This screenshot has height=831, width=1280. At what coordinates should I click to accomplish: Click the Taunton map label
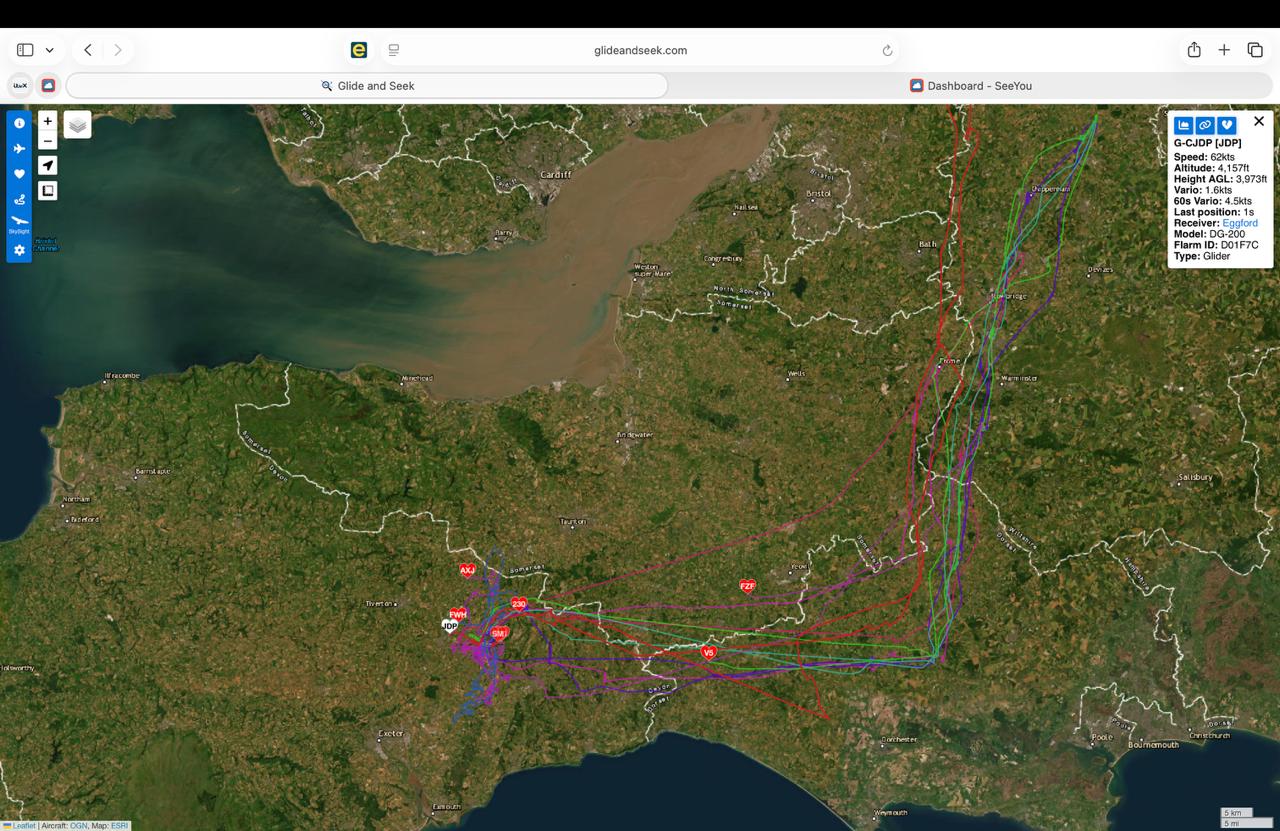click(573, 521)
